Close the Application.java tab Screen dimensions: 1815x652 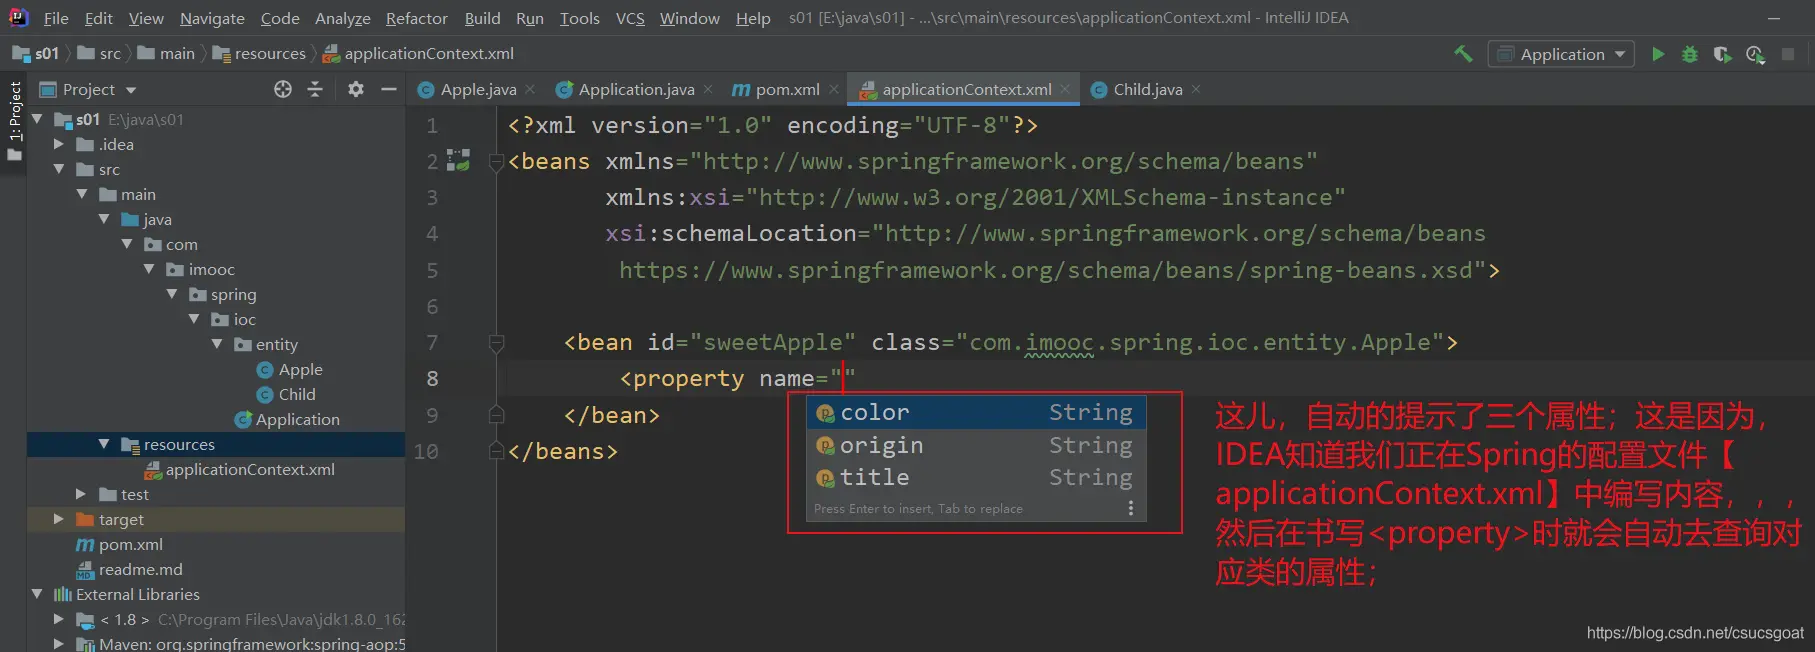coord(708,89)
